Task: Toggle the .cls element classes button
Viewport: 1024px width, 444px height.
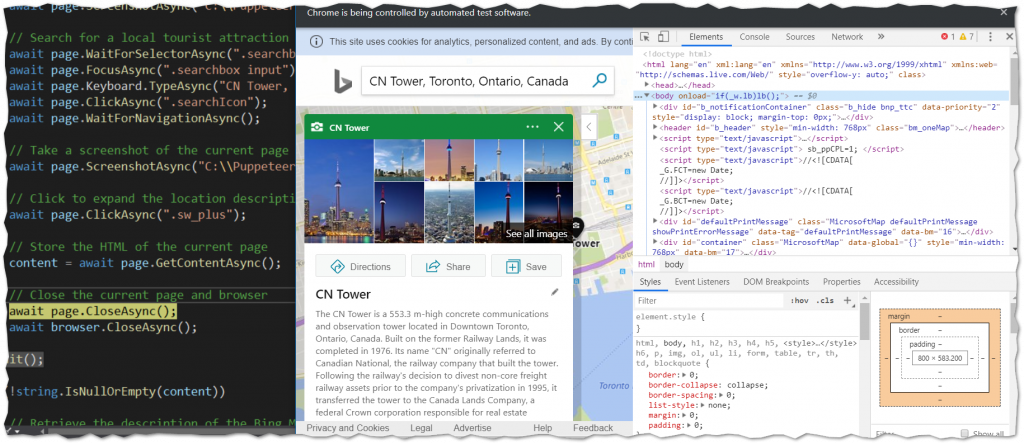Action: pyautogui.click(x=825, y=301)
